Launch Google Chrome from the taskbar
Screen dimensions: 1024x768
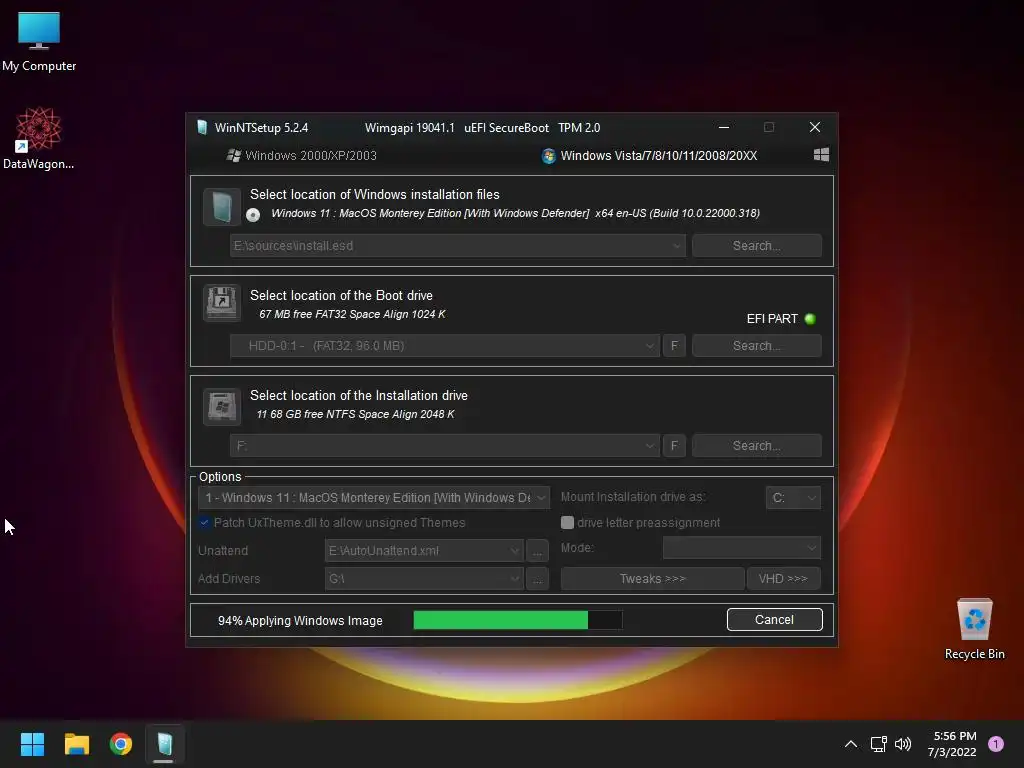pyautogui.click(x=121, y=744)
